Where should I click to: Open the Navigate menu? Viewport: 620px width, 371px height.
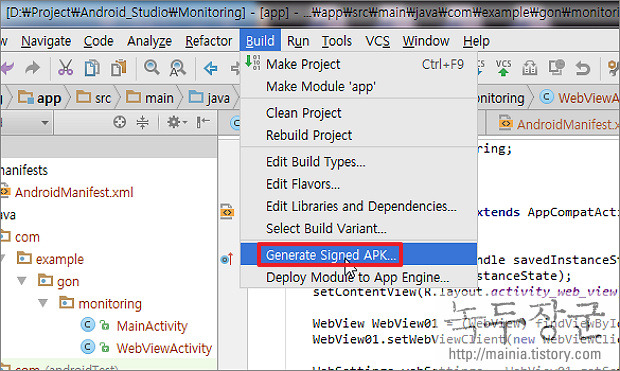point(46,41)
